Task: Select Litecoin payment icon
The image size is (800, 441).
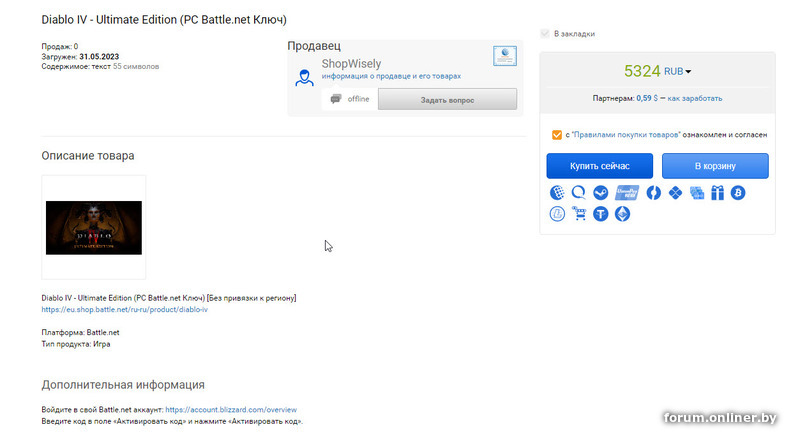Action: click(557, 214)
